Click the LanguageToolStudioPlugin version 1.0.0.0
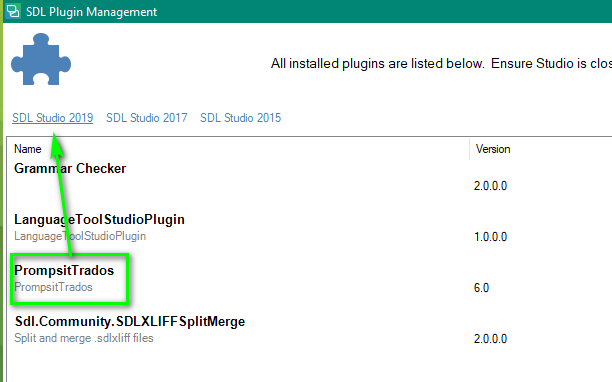 pos(490,237)
